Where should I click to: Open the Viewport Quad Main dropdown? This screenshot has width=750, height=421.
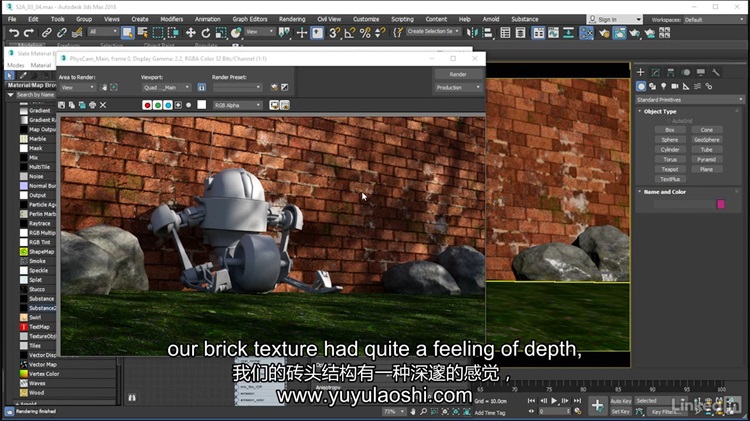tap(167, 88)
